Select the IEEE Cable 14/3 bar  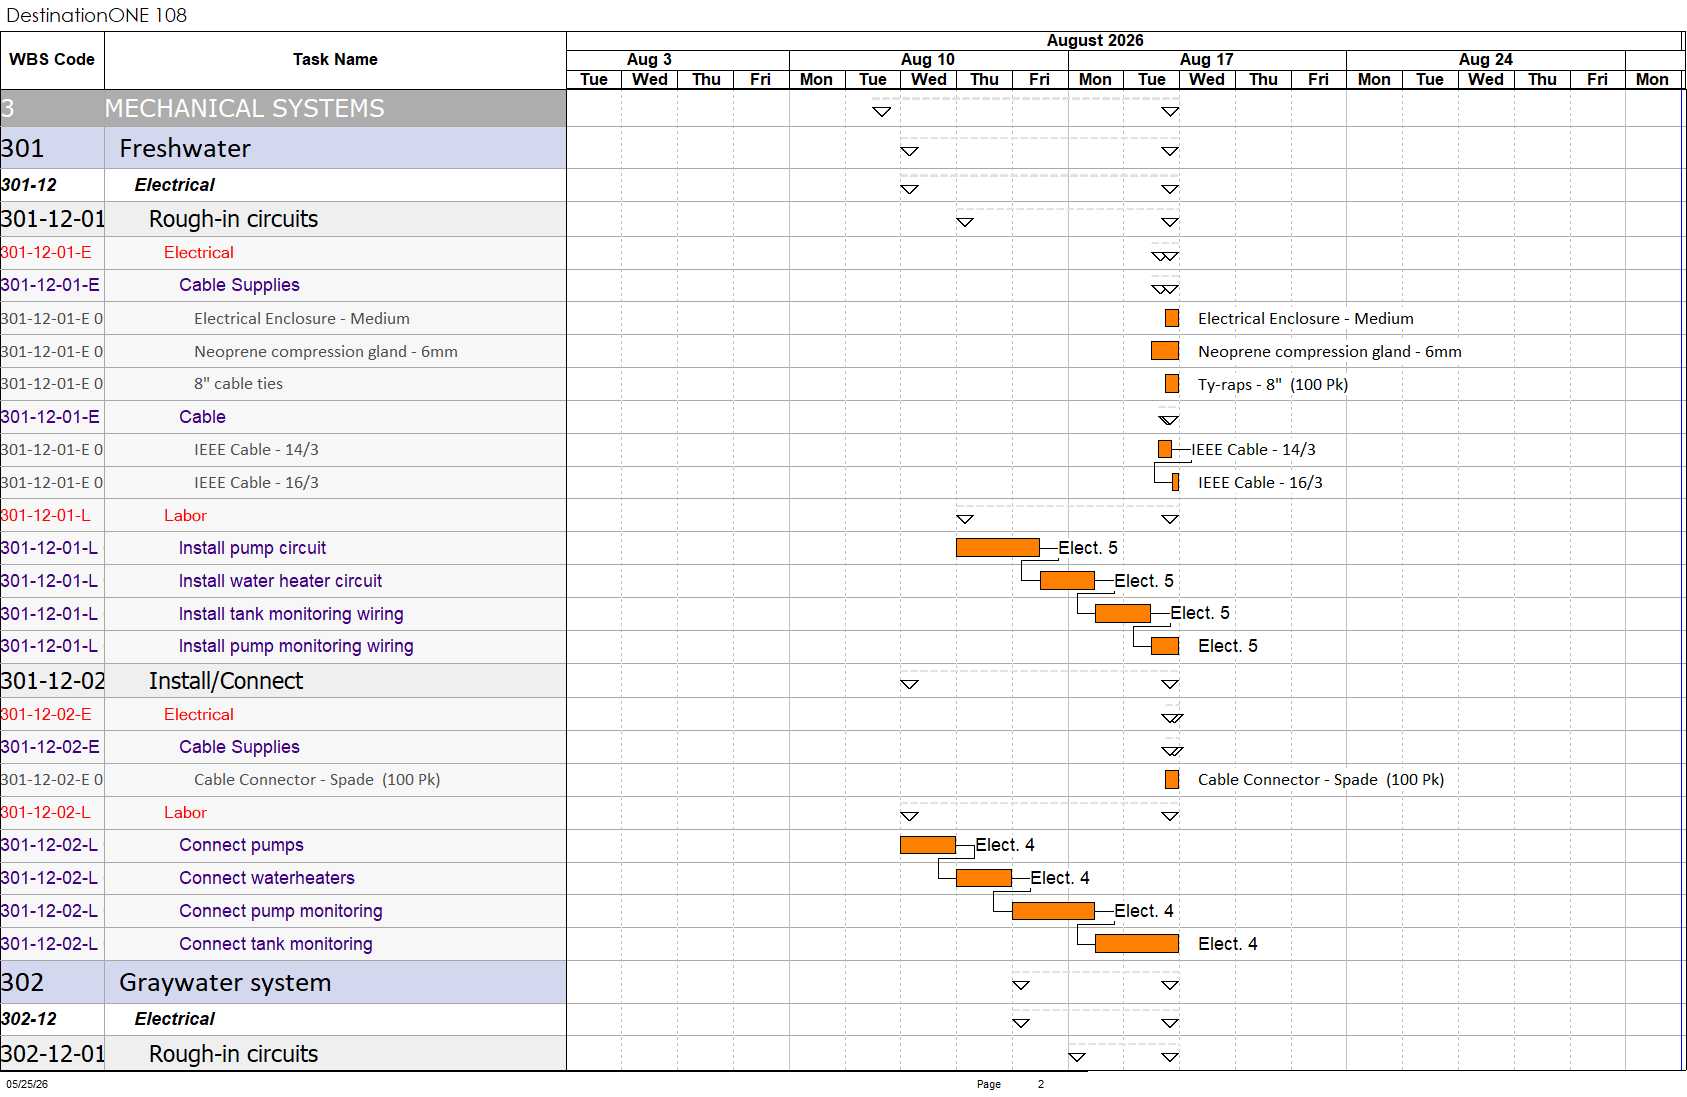pyautogui.click(x=1165, y=449)
